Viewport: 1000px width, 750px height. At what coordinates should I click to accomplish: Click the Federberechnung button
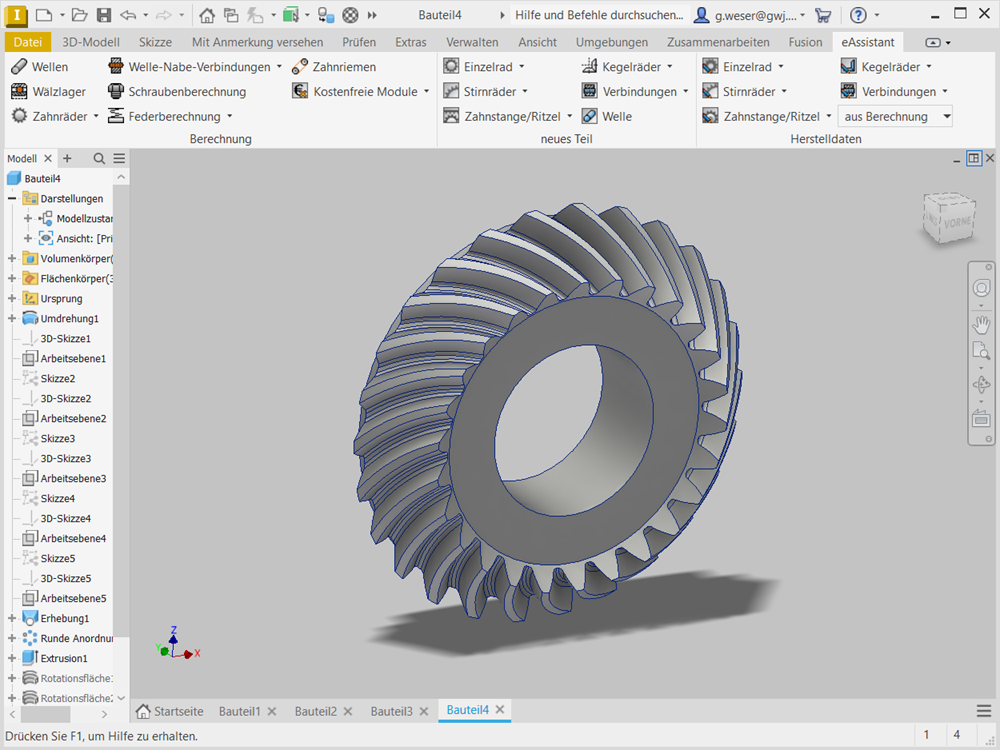click(174, 117)
